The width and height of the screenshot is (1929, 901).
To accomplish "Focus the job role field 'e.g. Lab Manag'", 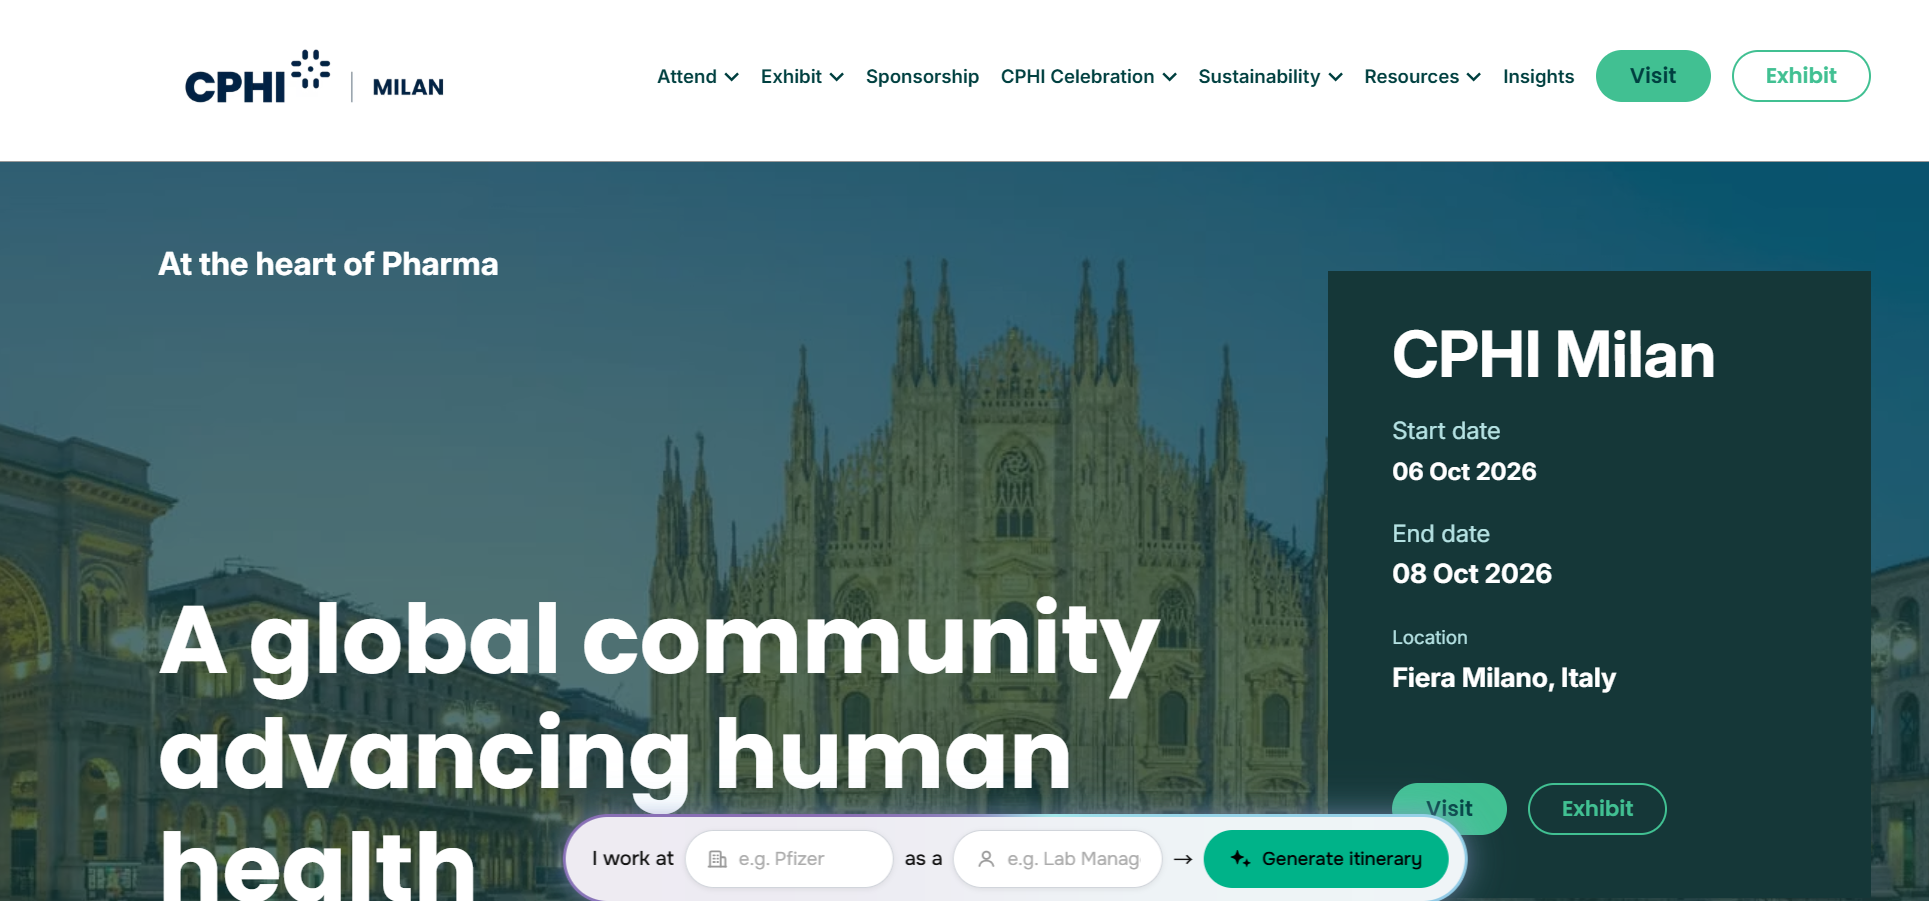I will coord(1058,859).
